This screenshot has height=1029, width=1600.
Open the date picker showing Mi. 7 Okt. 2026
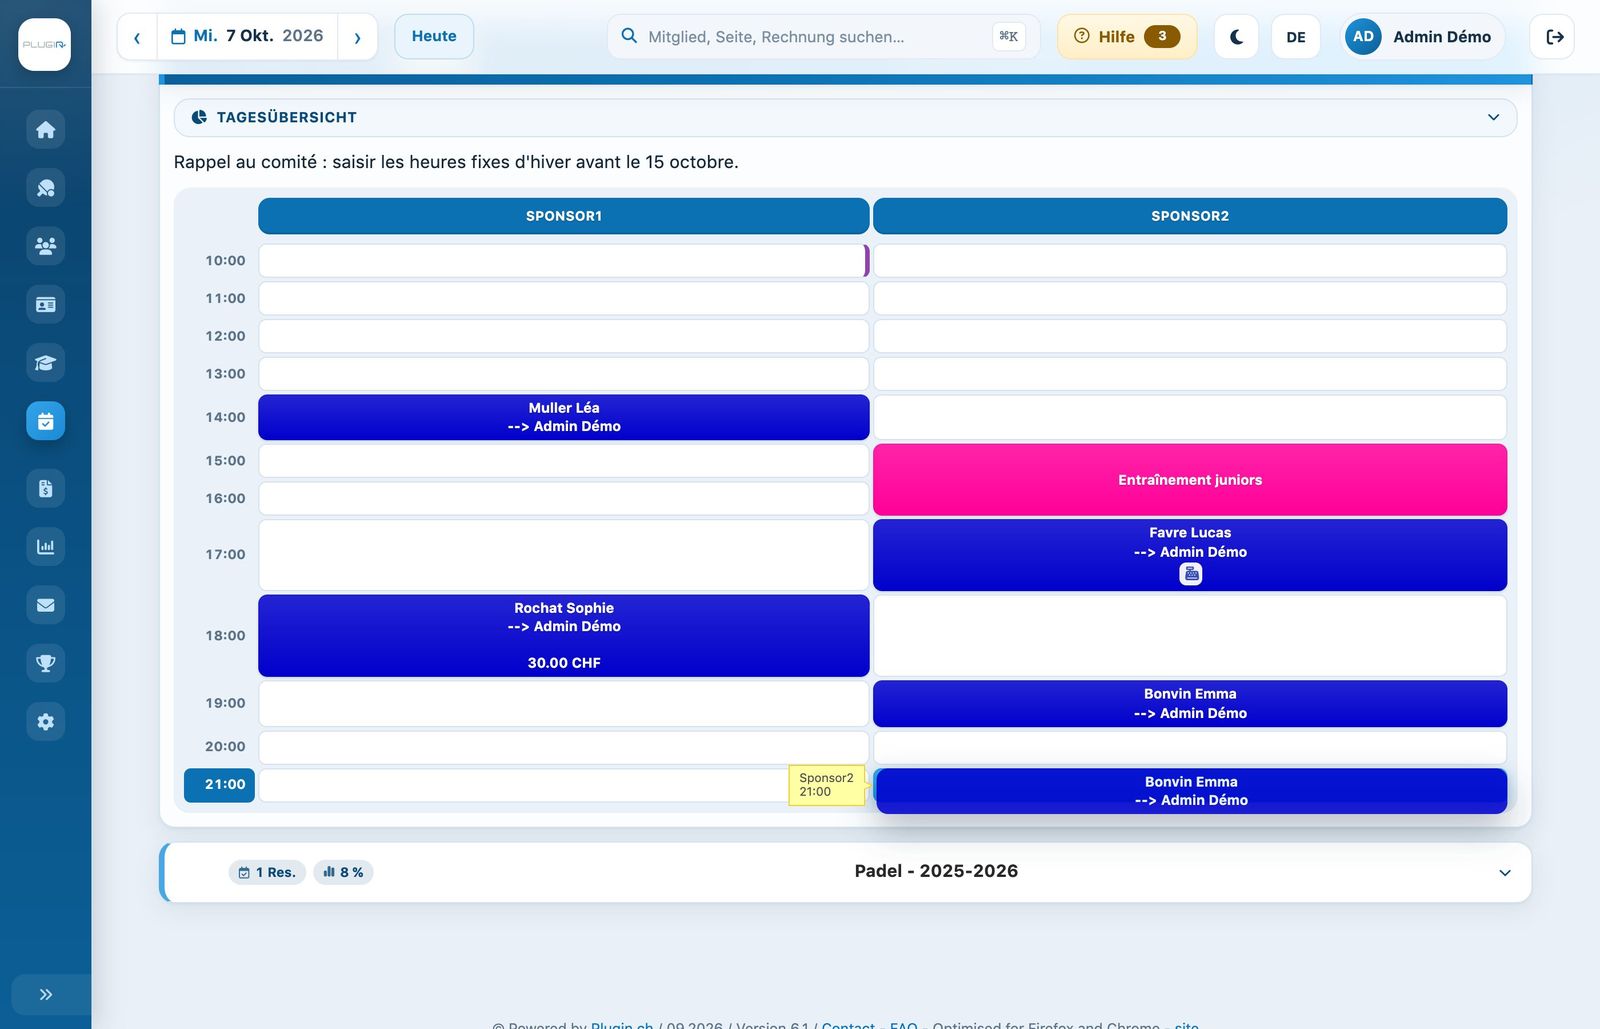pyautogui.click(x=247, y=37)
